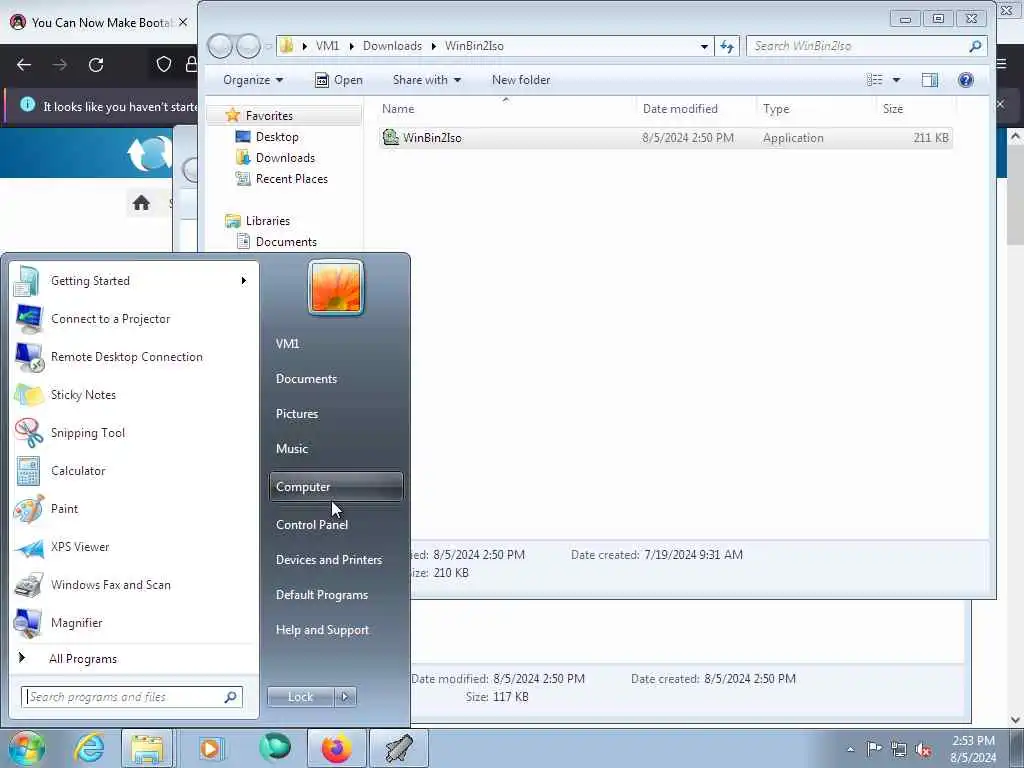This screenshot has height=768, width=1024.
Task: Select Libraries in navigation pane
Action: pos(267,221)
